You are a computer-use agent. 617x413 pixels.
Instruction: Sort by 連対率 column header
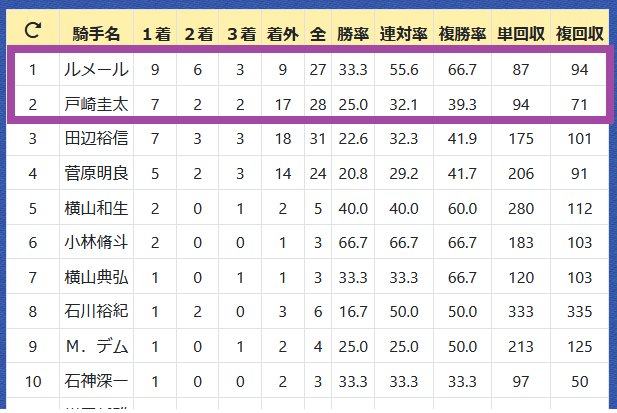coord(403,34)
